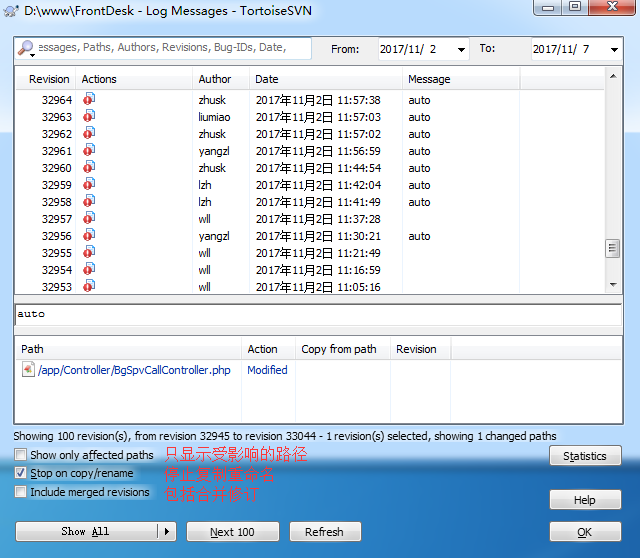Click the log list scroll-down arrow
640x558 pixels.
point(613,285)
